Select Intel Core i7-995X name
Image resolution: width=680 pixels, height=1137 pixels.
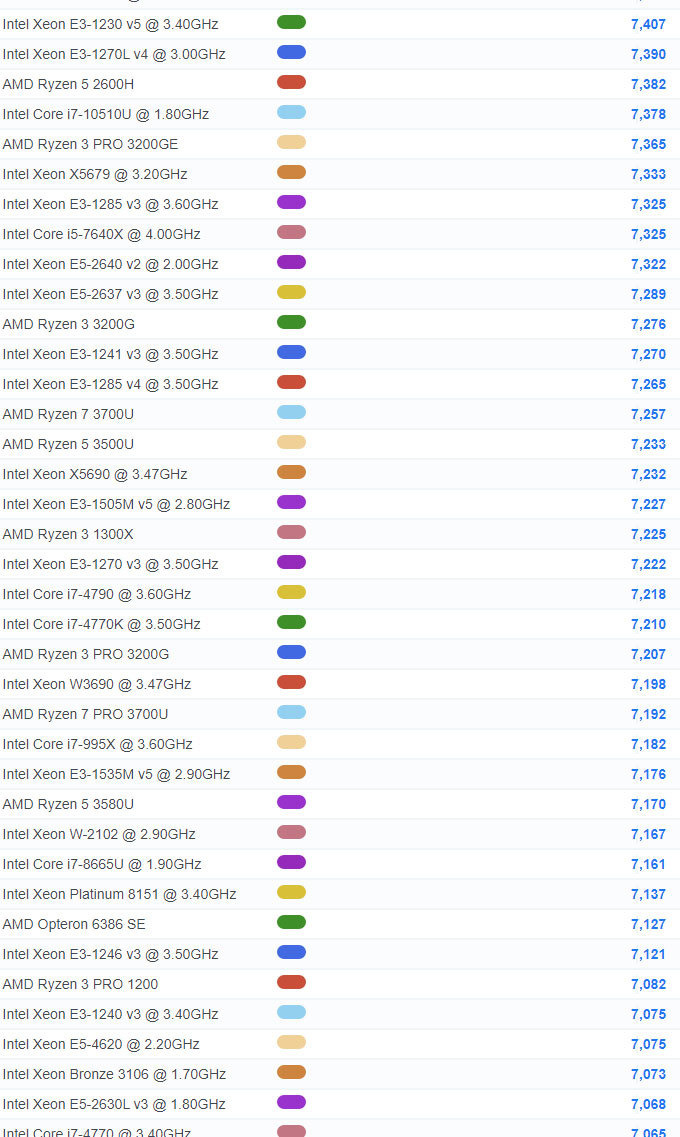tap(97, 744)
